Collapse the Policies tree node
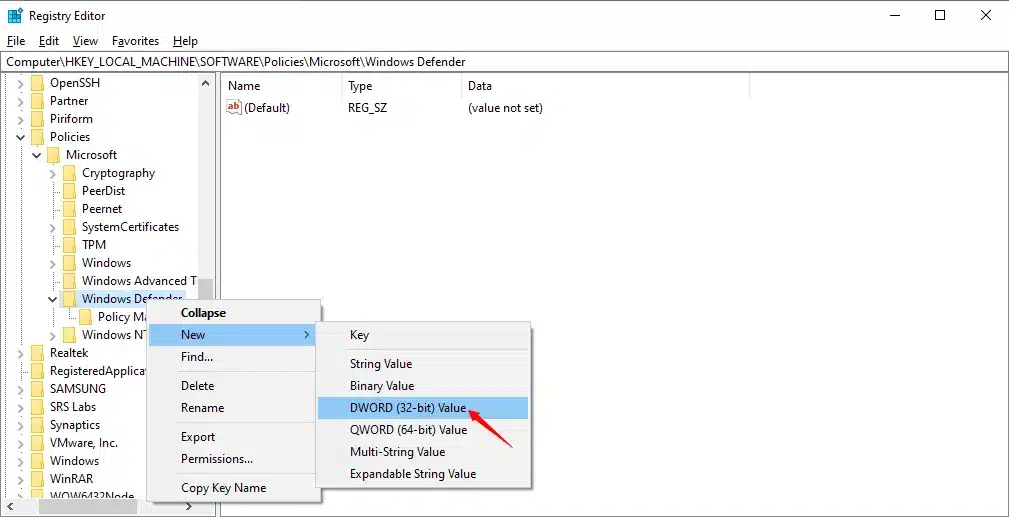The image size is (1009, 517). (x=21, y=137)
